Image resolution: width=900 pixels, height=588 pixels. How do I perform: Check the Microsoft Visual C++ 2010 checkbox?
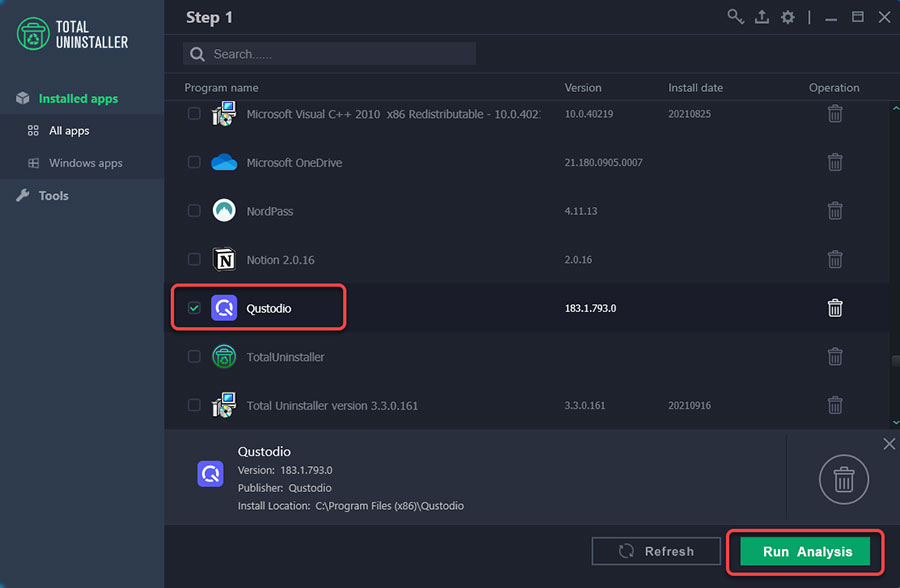point(194,114)
